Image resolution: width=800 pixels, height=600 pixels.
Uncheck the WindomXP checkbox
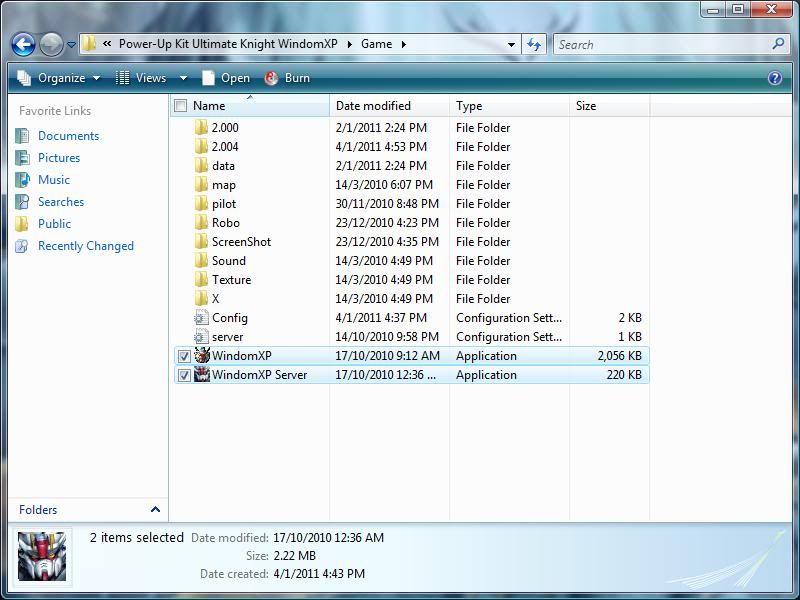click(184, 356)
